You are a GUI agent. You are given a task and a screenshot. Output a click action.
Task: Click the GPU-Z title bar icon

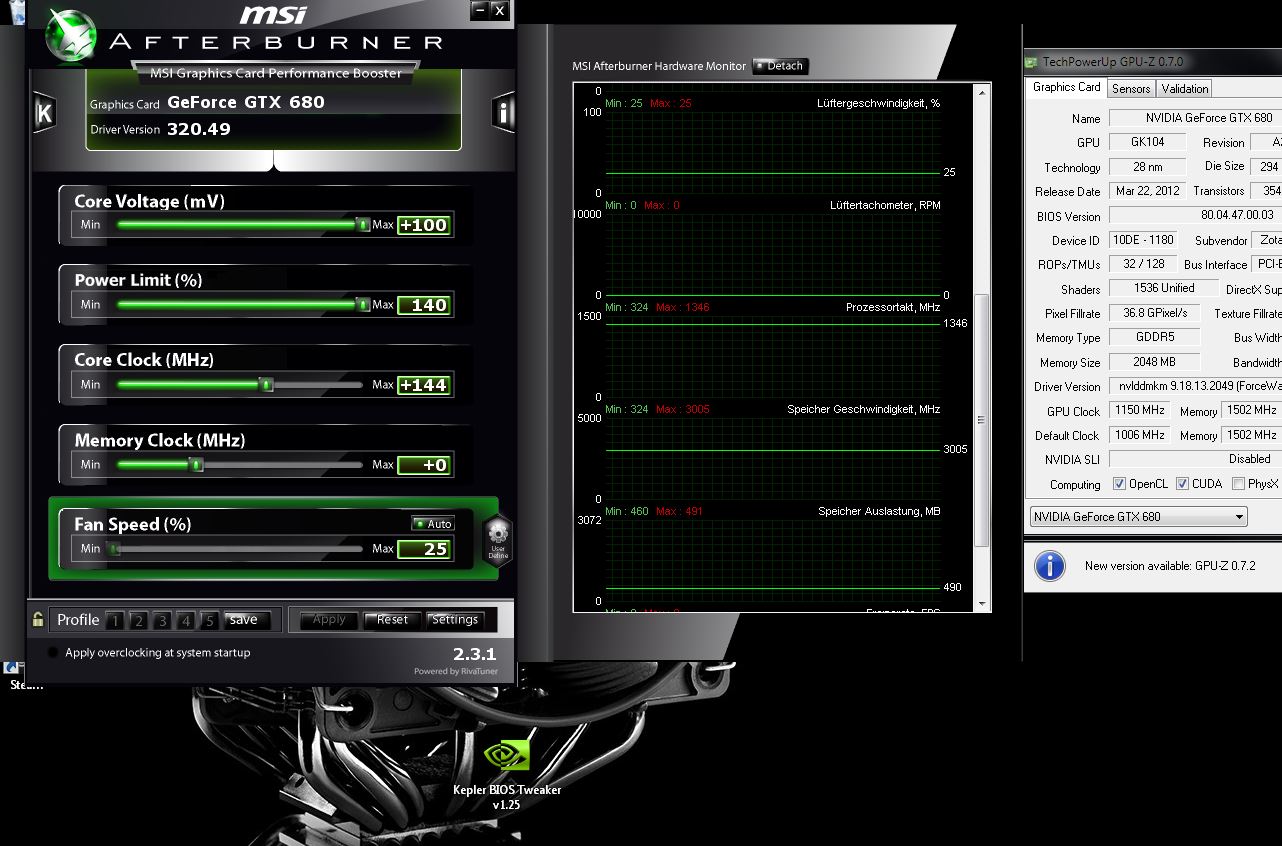coord(1031,62)
